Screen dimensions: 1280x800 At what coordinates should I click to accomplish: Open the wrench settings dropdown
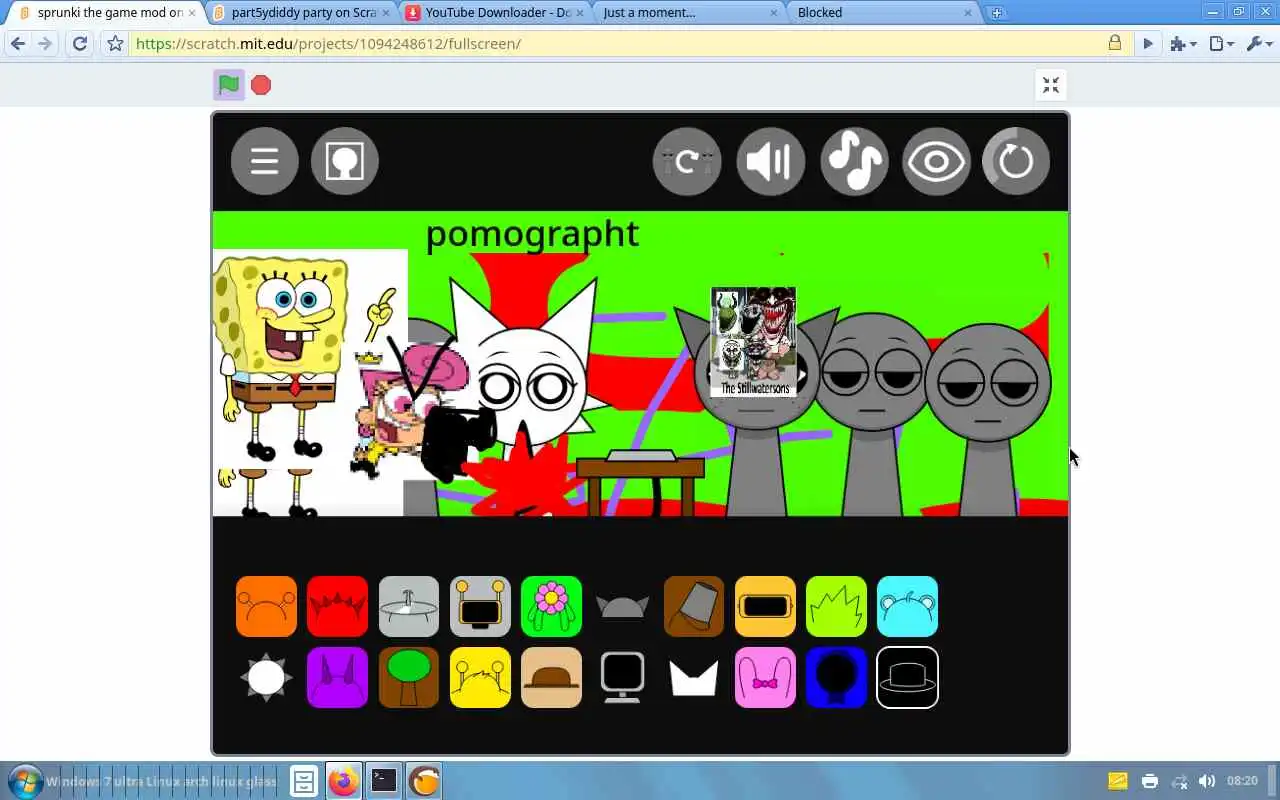(x=1259, y=44)
